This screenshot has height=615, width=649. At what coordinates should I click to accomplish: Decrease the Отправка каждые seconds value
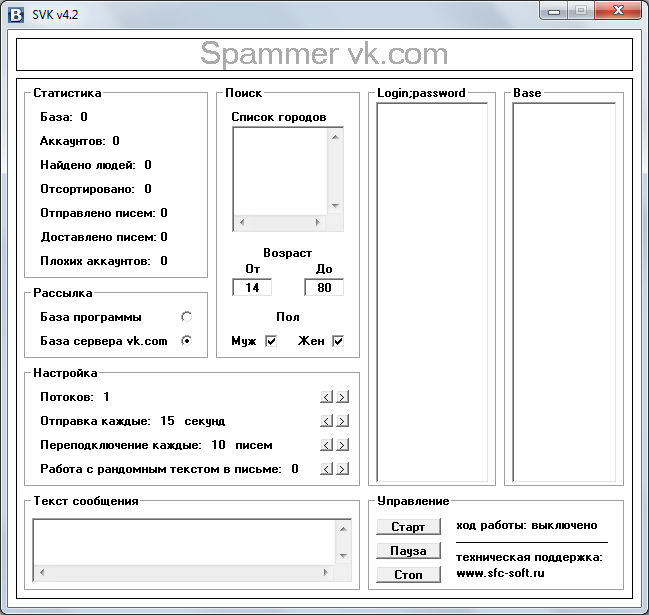click(x=326, y=421)
